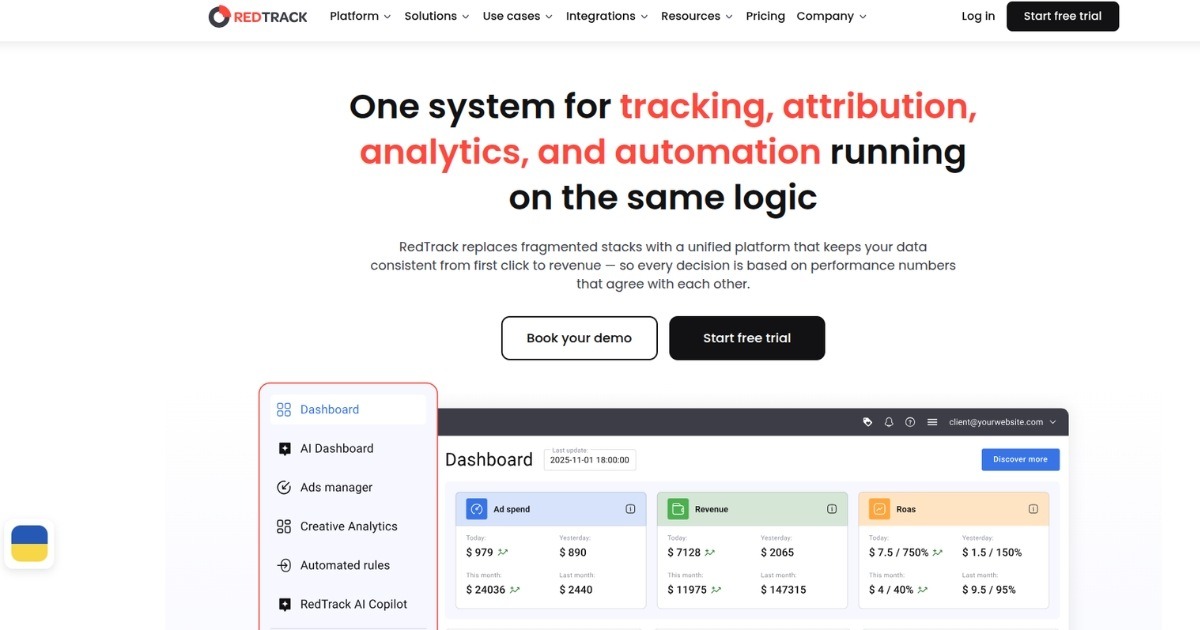Click the Last update date field
The height and width of the screenshot is (630, 1200).
coord(590,459)
